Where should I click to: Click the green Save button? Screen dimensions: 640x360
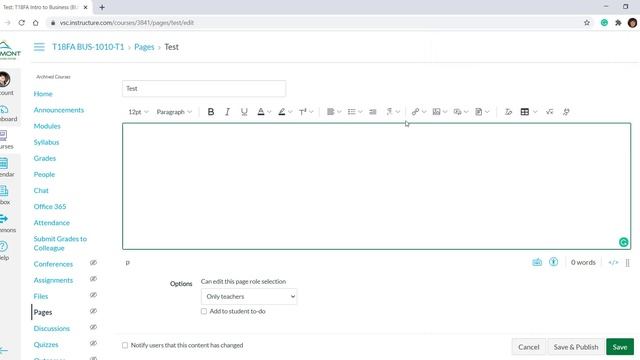click(x=620, y=347)
